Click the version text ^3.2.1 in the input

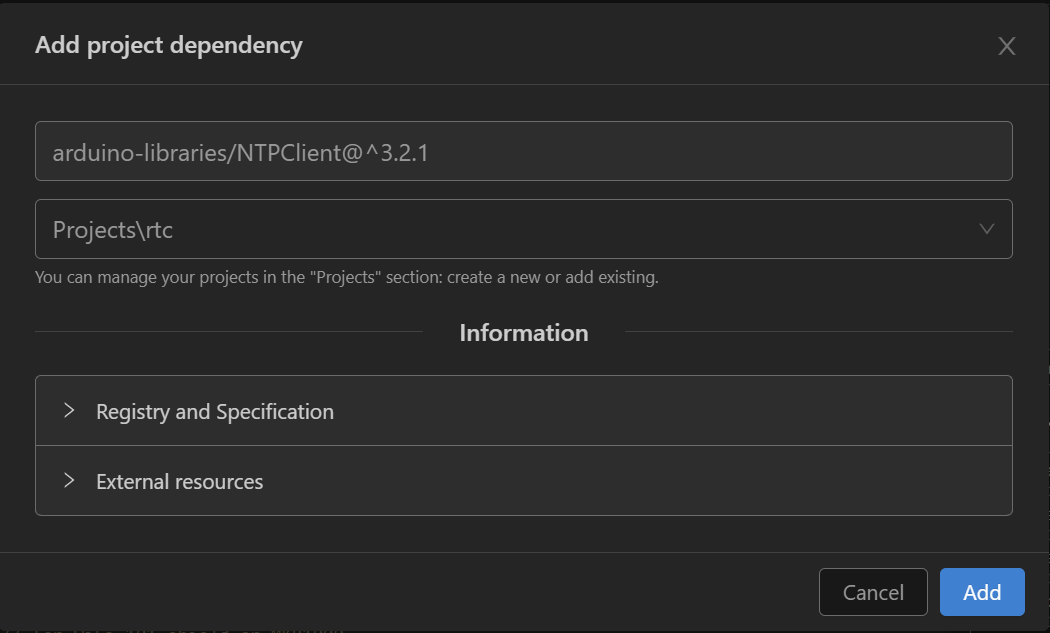click(396, 153)
